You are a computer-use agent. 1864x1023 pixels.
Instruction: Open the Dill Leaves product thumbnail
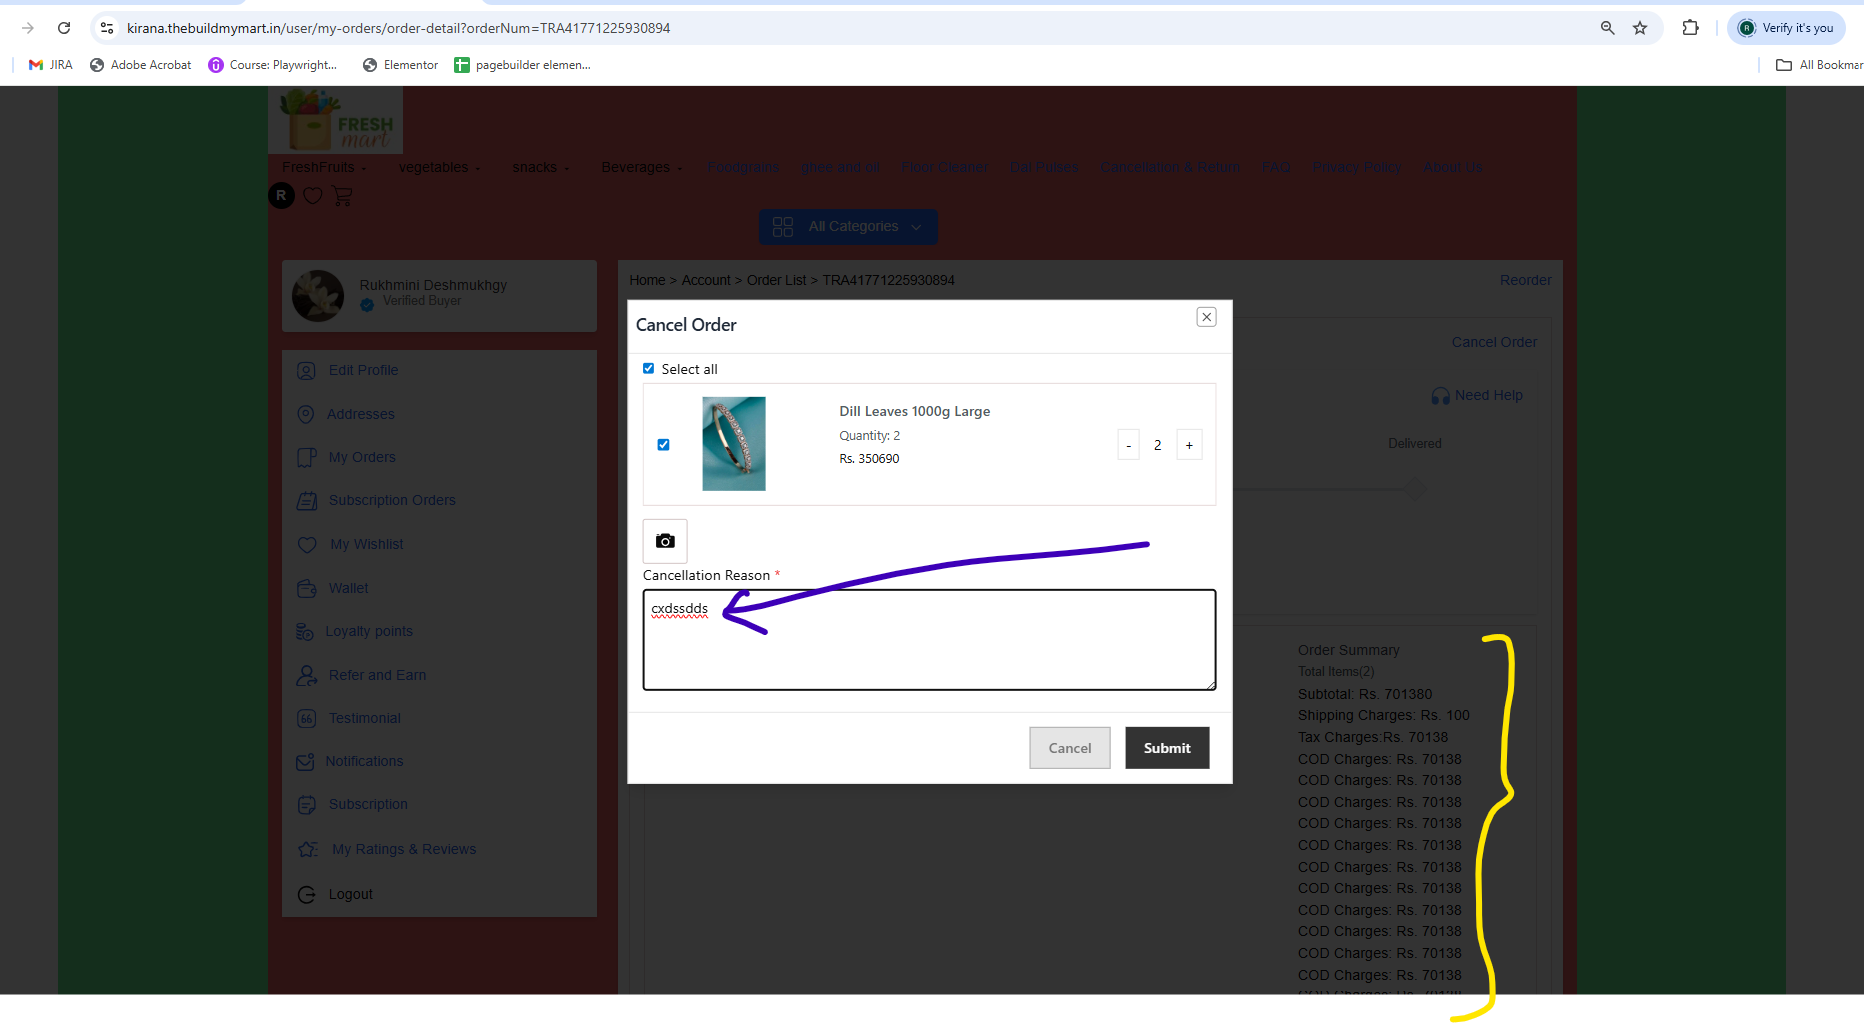pyautogui.click(x=734, y=444)
